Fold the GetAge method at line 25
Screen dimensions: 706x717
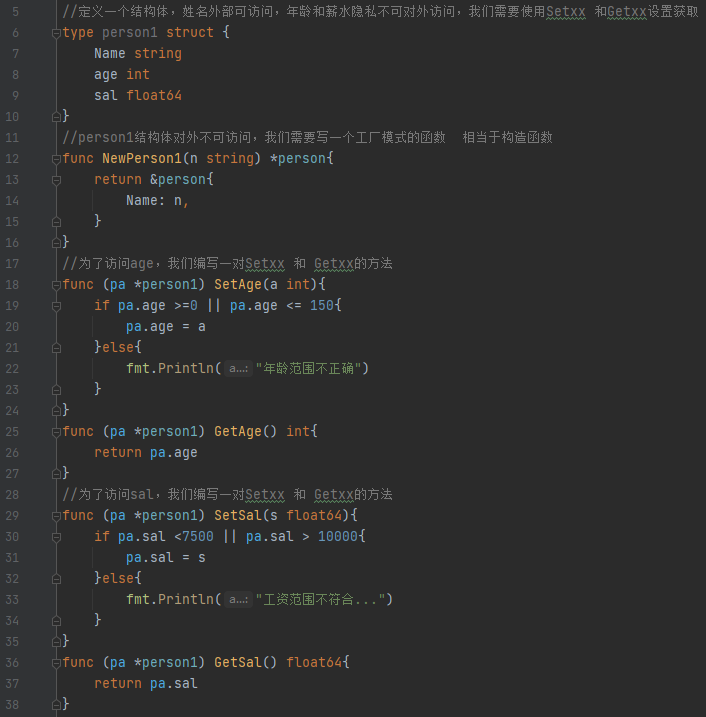(x=55, y=432)
